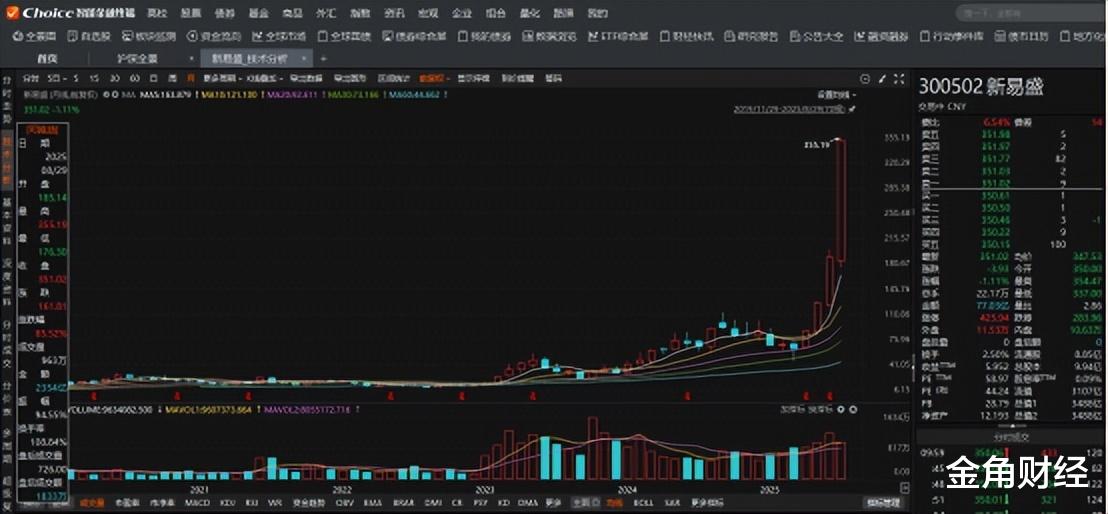Switch to weekly 周 candlesticks
Viewport: 1108px width, 514px height.
pos(172,78)
